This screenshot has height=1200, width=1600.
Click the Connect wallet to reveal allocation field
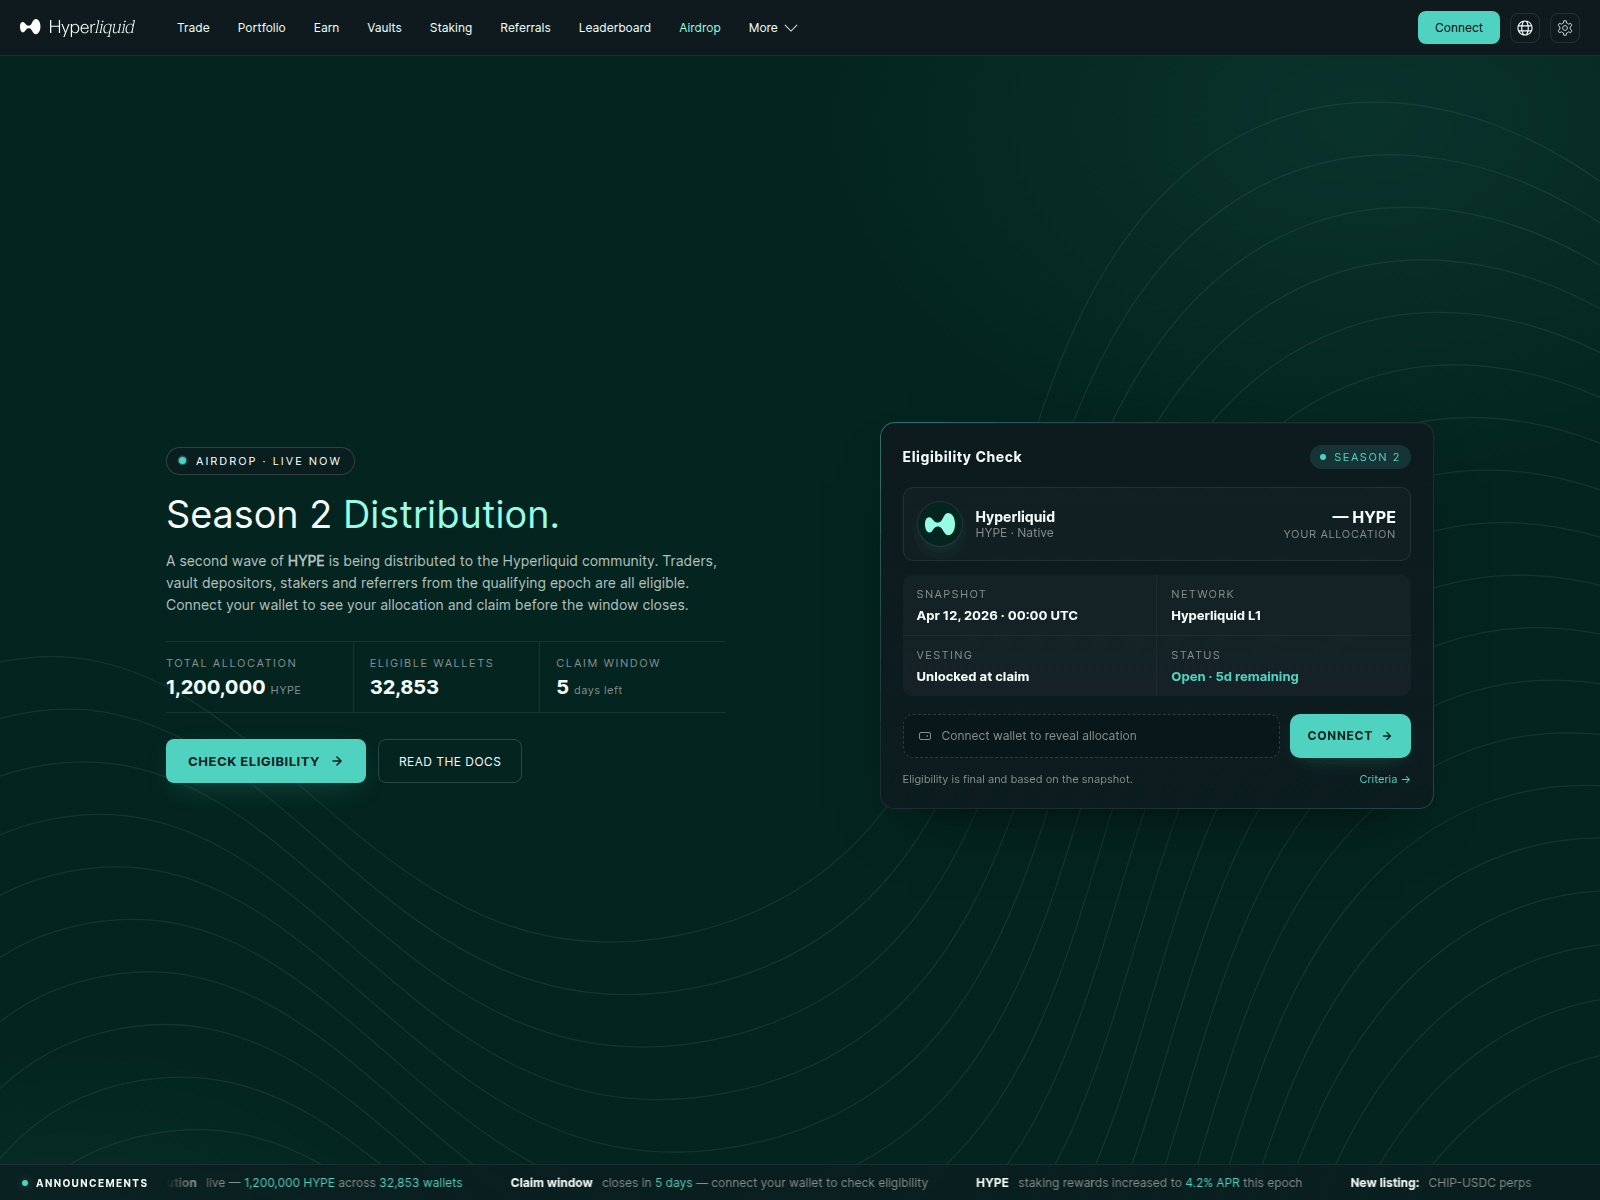(1091, 736)
